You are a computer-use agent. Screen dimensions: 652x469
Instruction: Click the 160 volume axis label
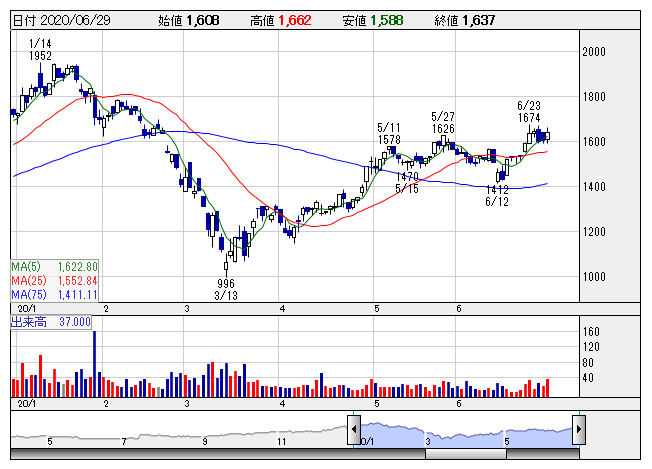pyautogui.click(x=591, y=332)
